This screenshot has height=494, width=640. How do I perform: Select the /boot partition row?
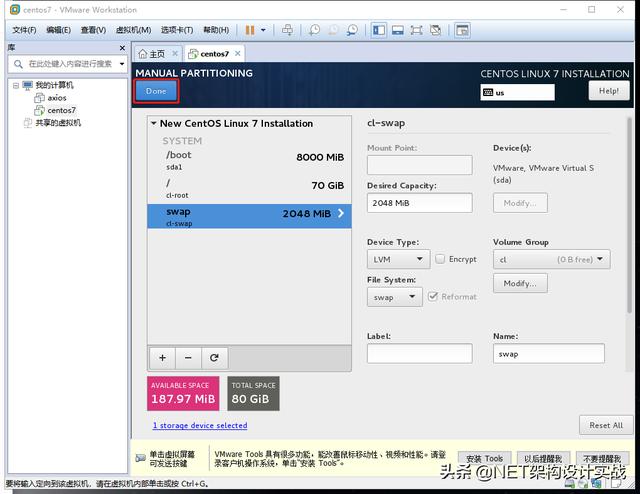249,160
